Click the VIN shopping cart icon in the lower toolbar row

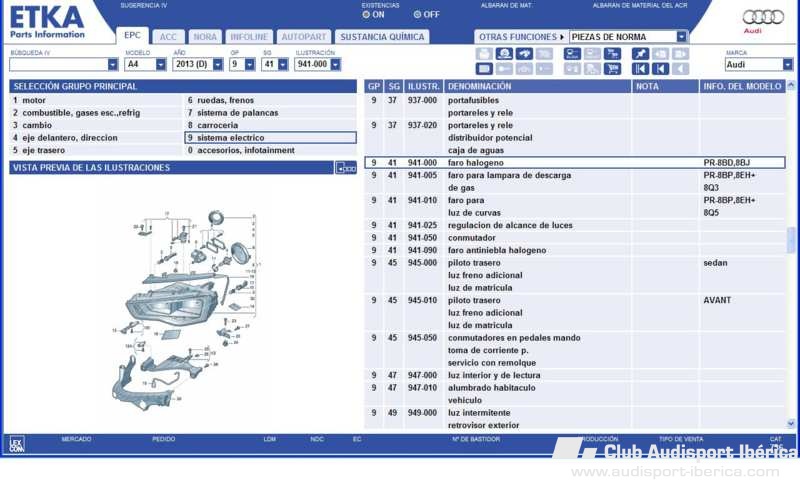(x=612, y=69)
